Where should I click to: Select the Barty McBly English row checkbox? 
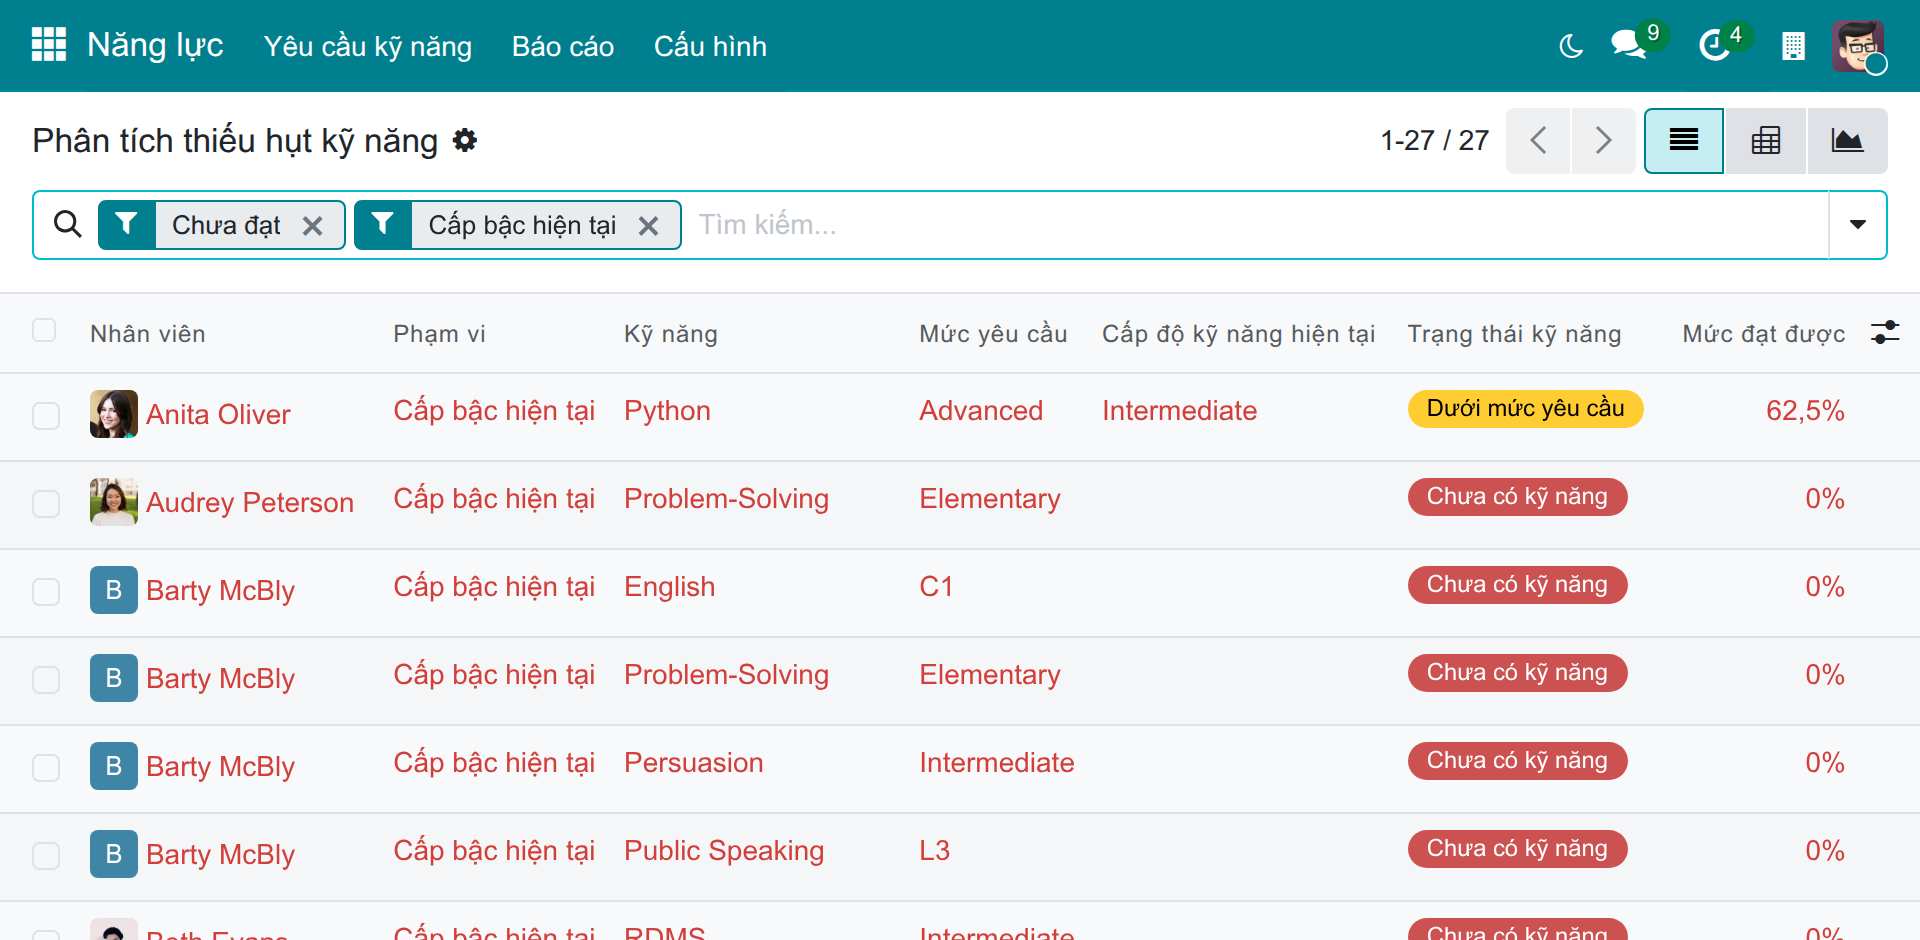46,592
